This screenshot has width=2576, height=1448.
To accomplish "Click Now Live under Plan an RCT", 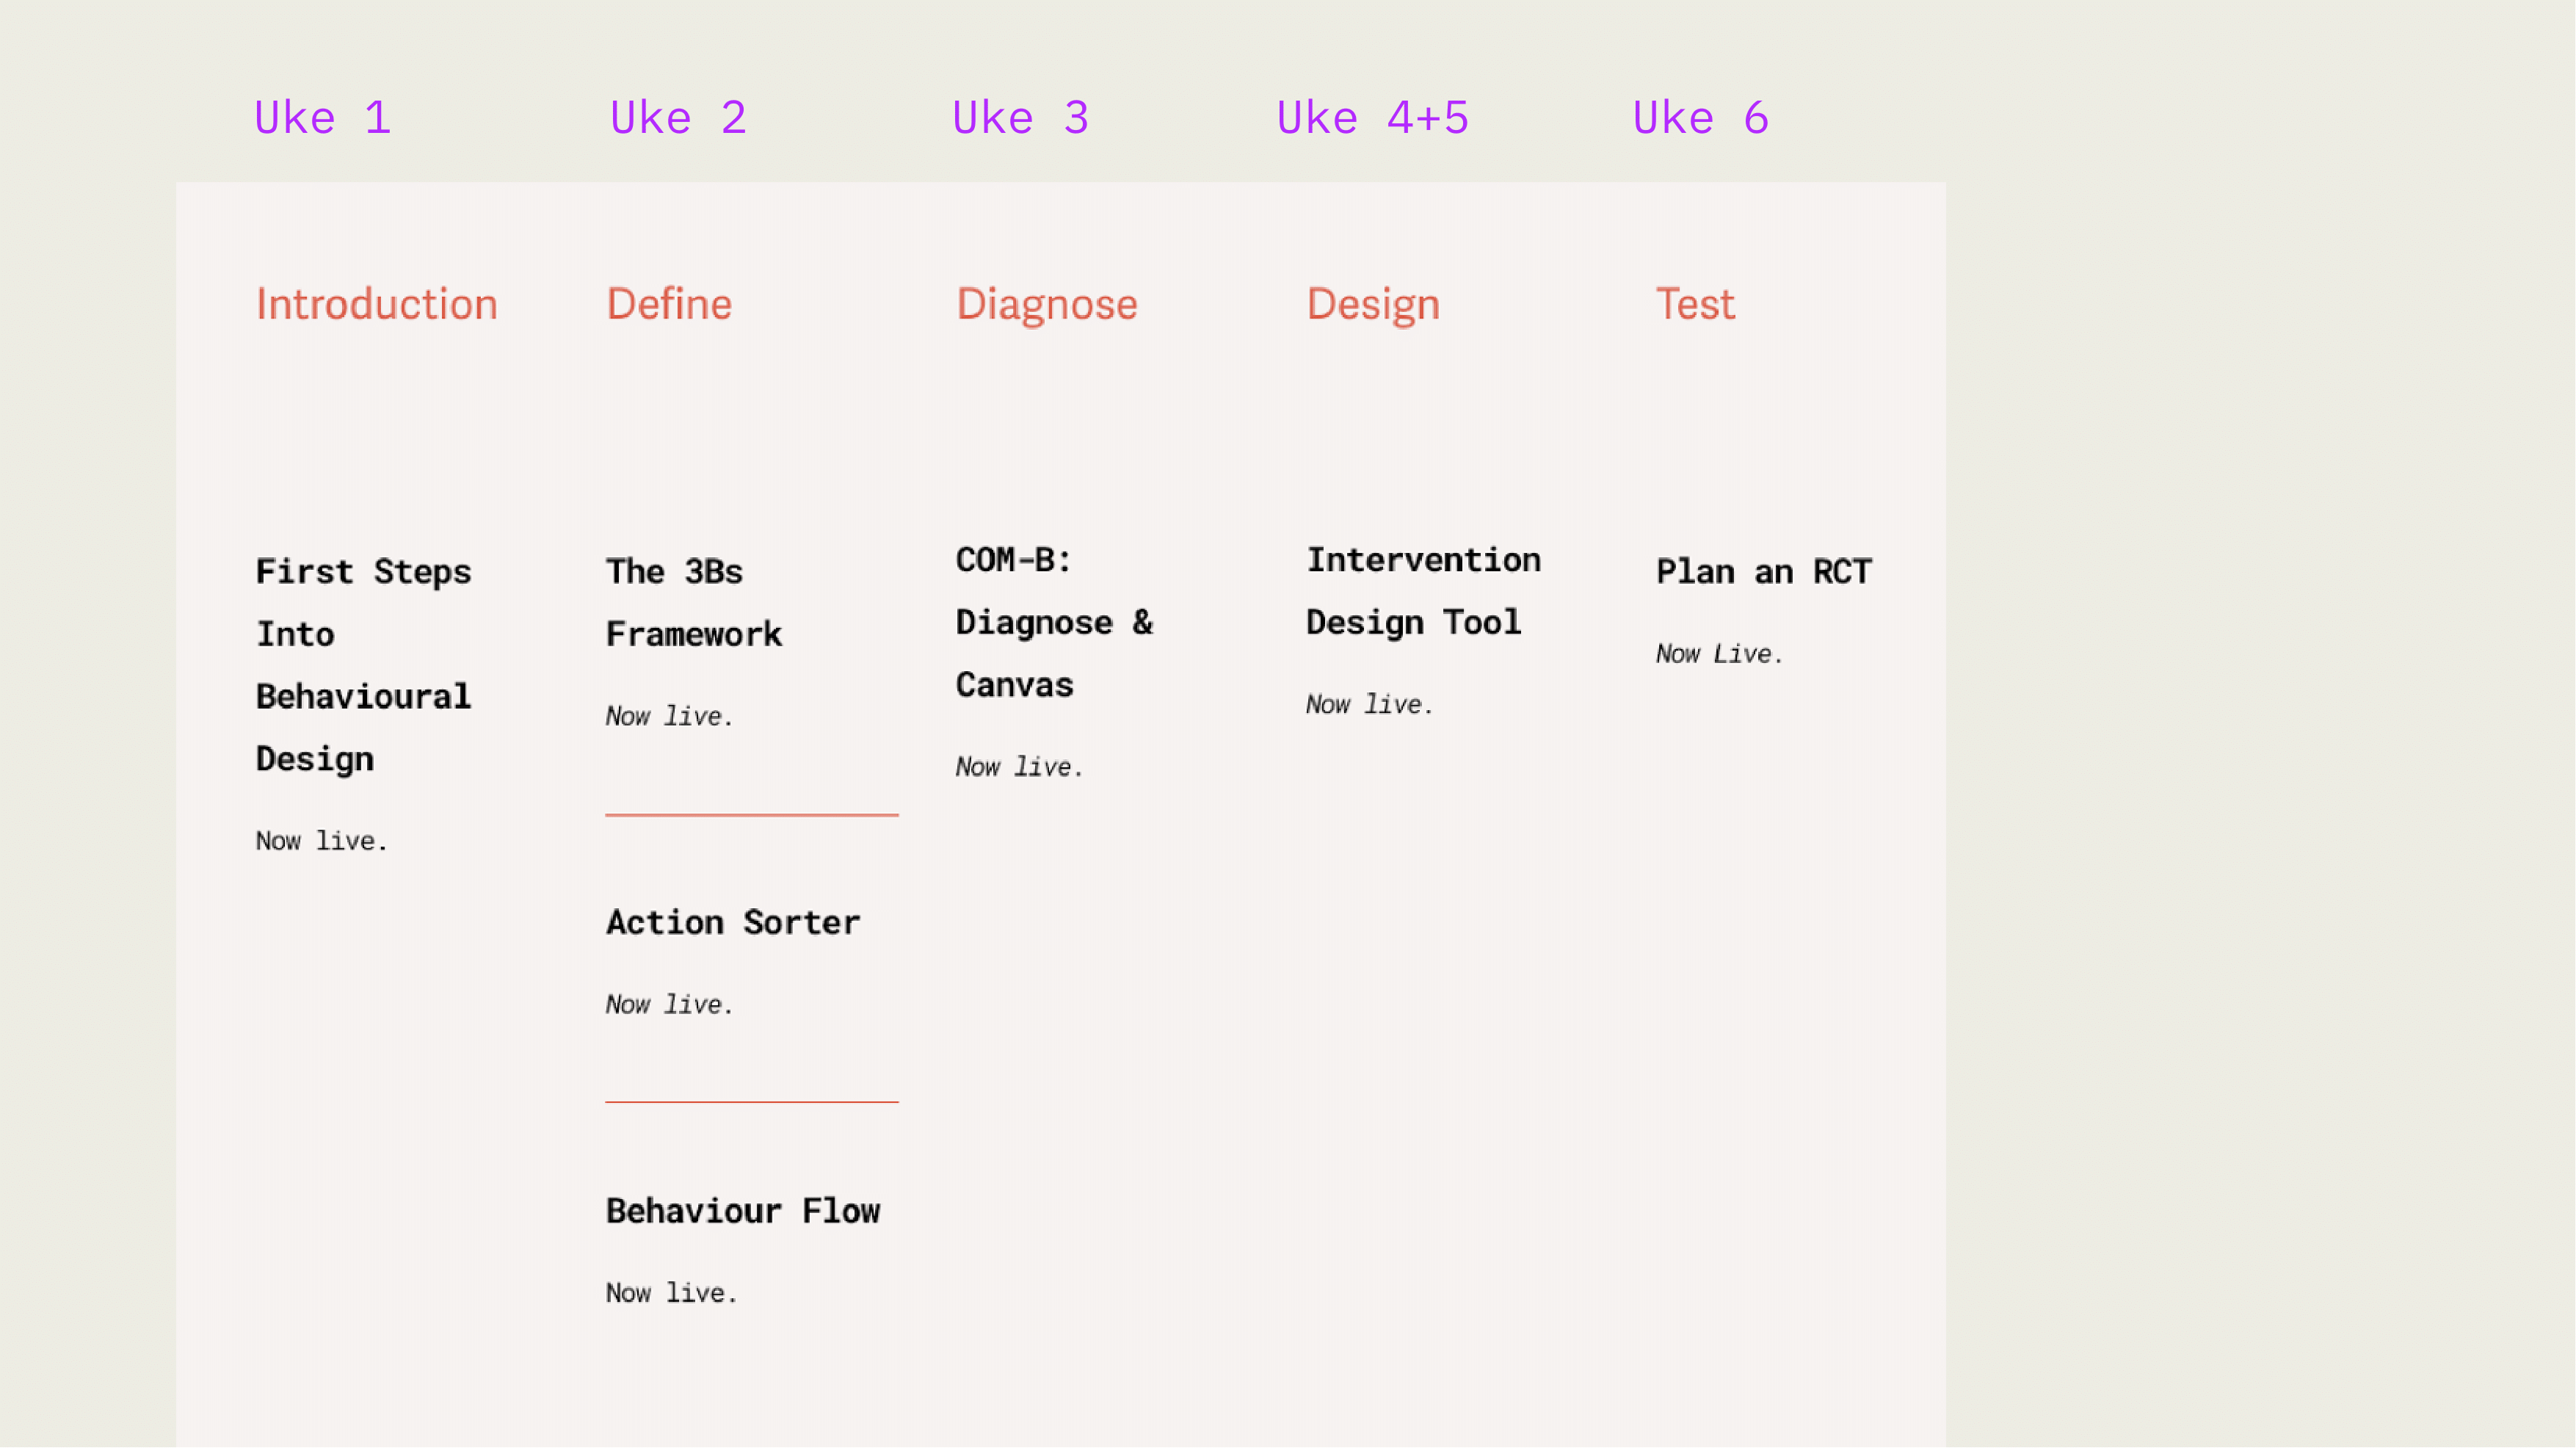I will (x=1719, y=654).
